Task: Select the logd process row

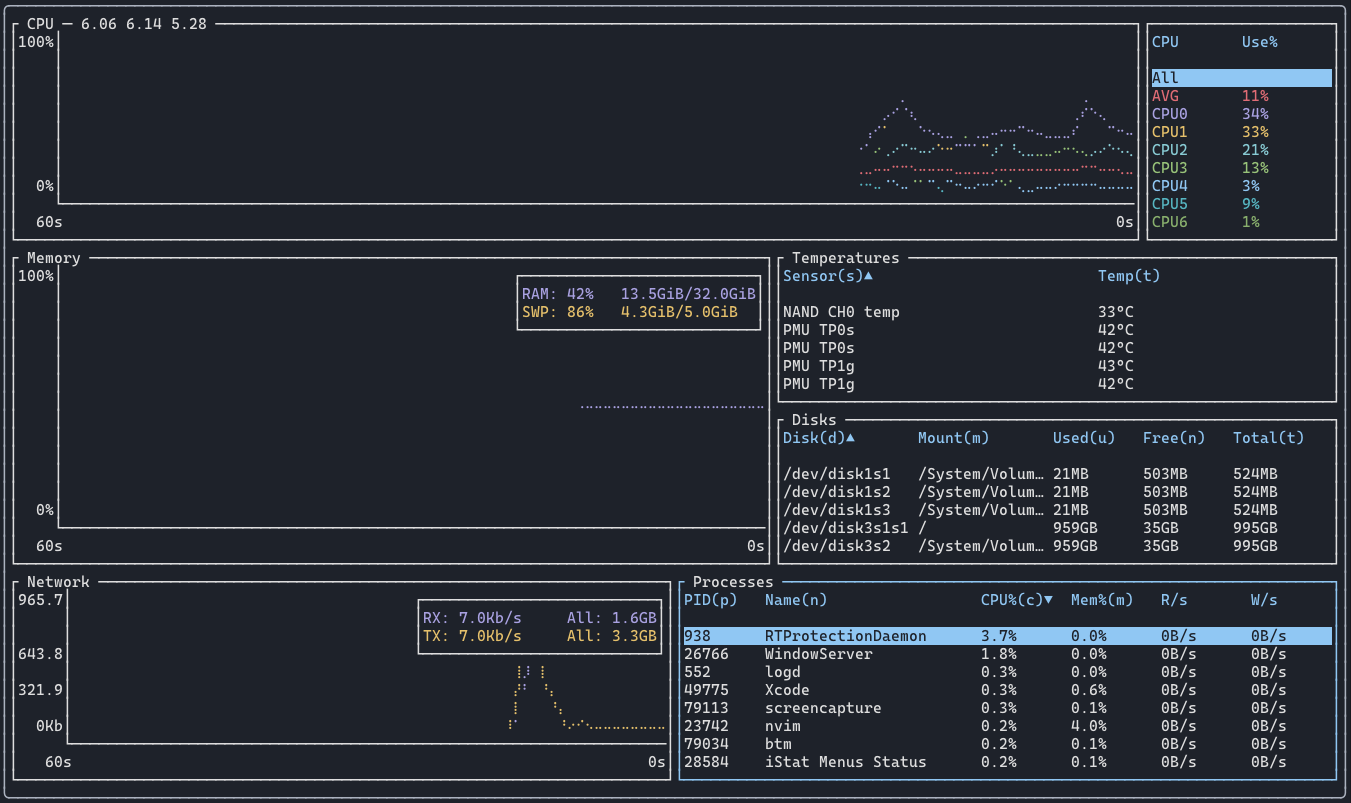Action: point(1008,672)
